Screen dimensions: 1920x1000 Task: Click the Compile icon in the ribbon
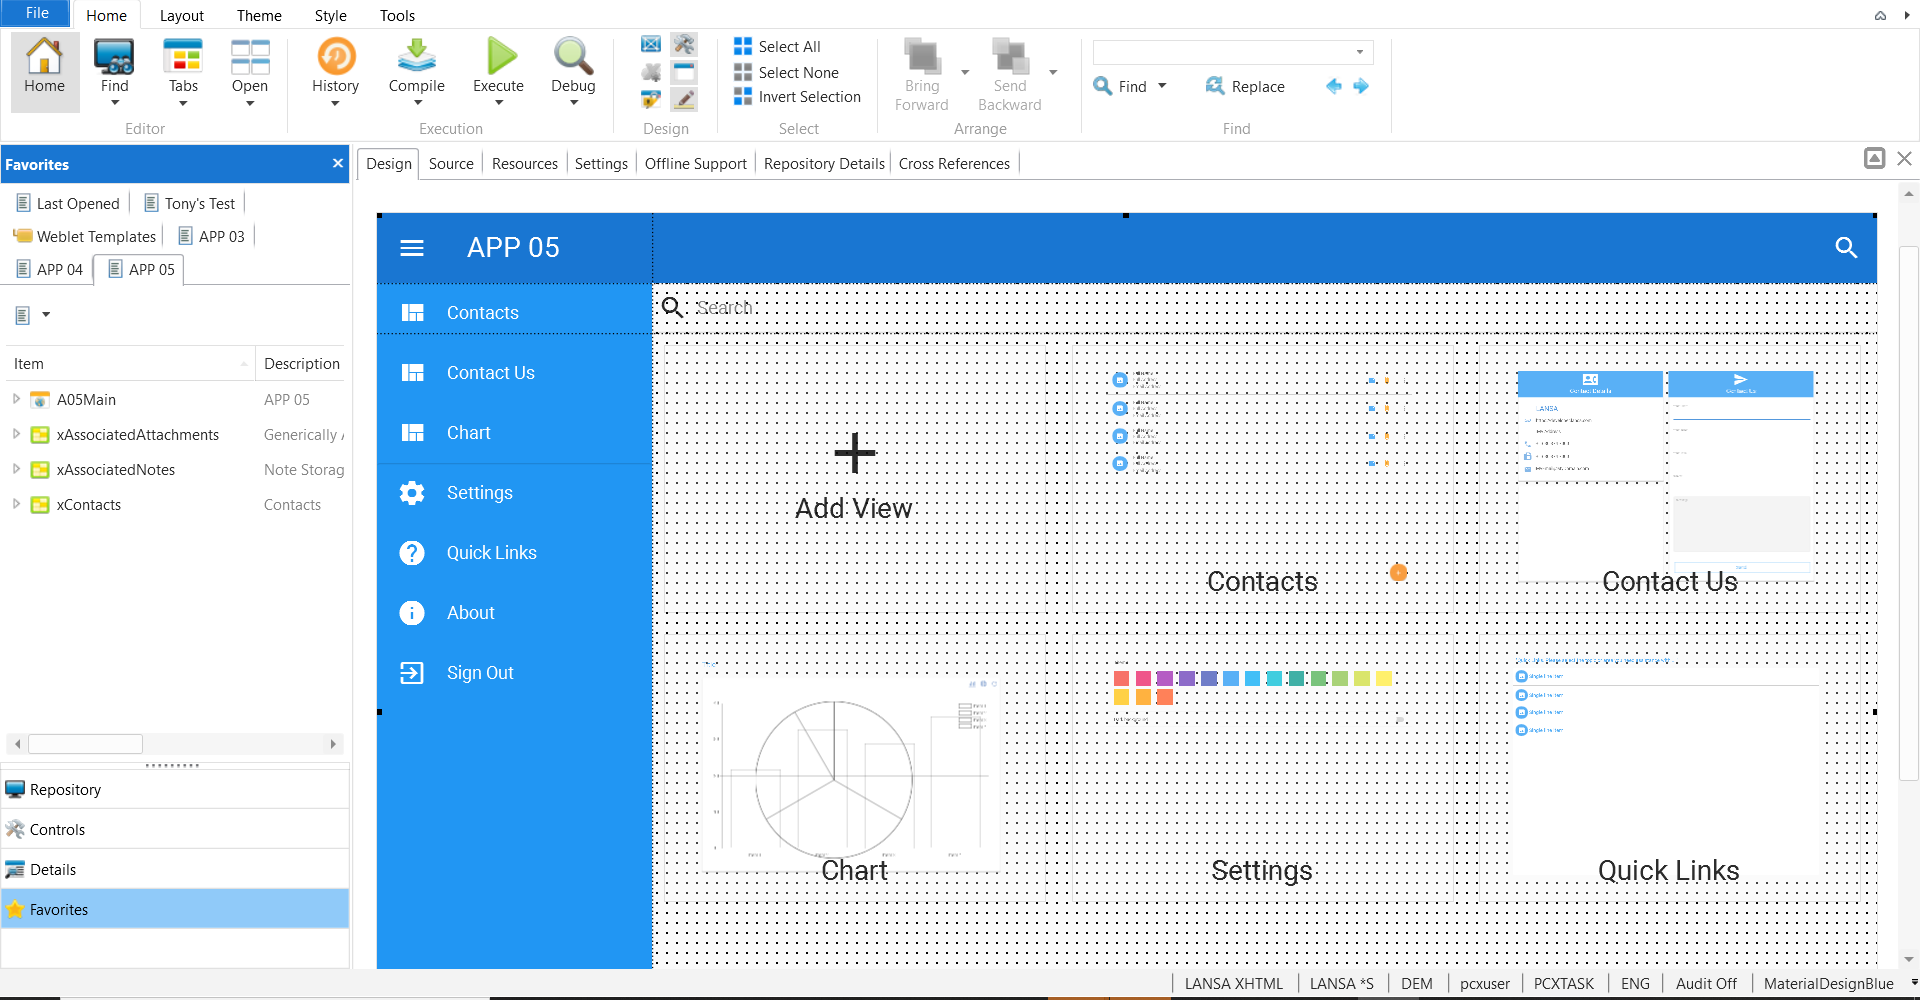pos(416,57)
